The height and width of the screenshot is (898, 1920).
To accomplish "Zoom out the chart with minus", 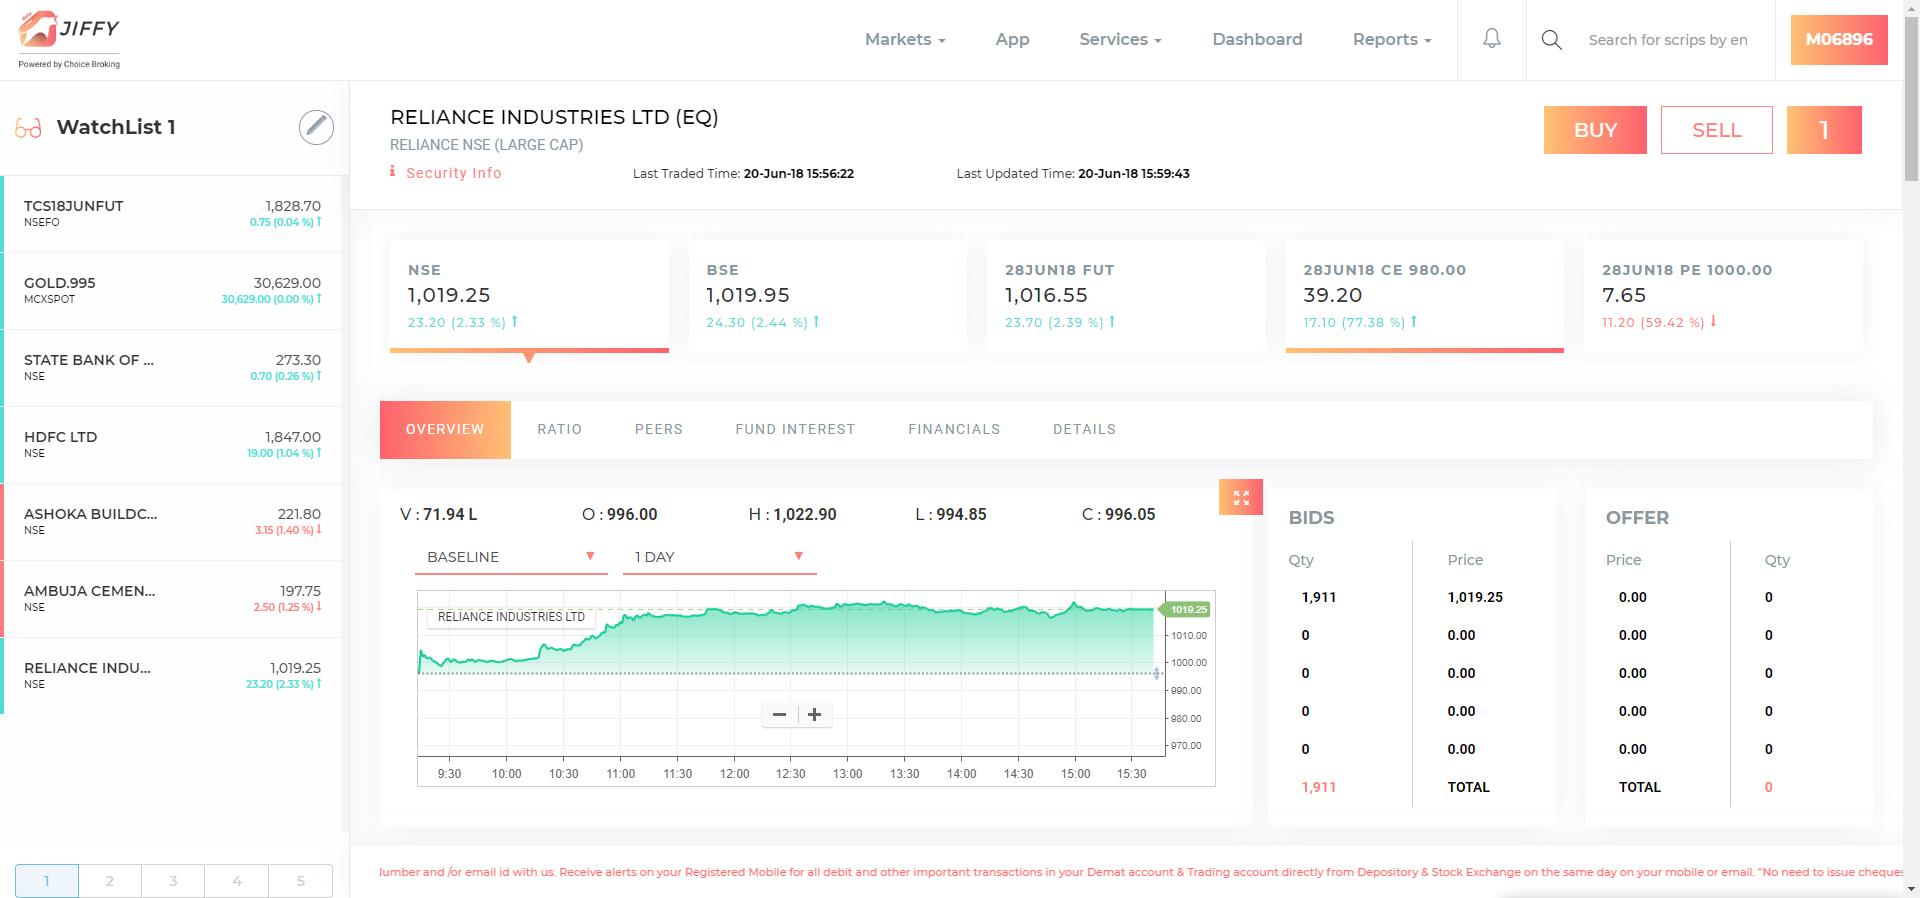I will [779, 715].
